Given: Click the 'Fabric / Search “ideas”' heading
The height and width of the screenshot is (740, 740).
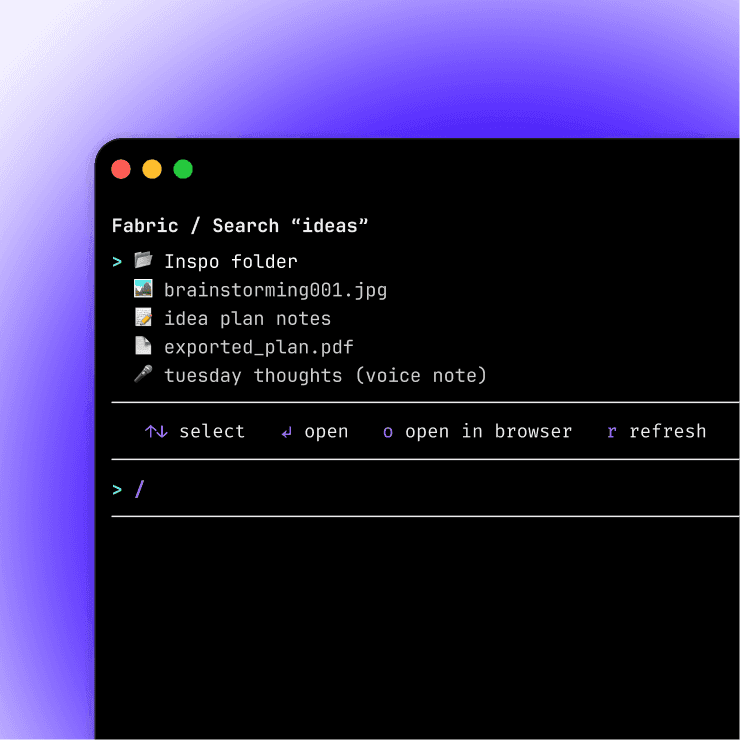Looking at the screenshot, I should click(240, 226).
